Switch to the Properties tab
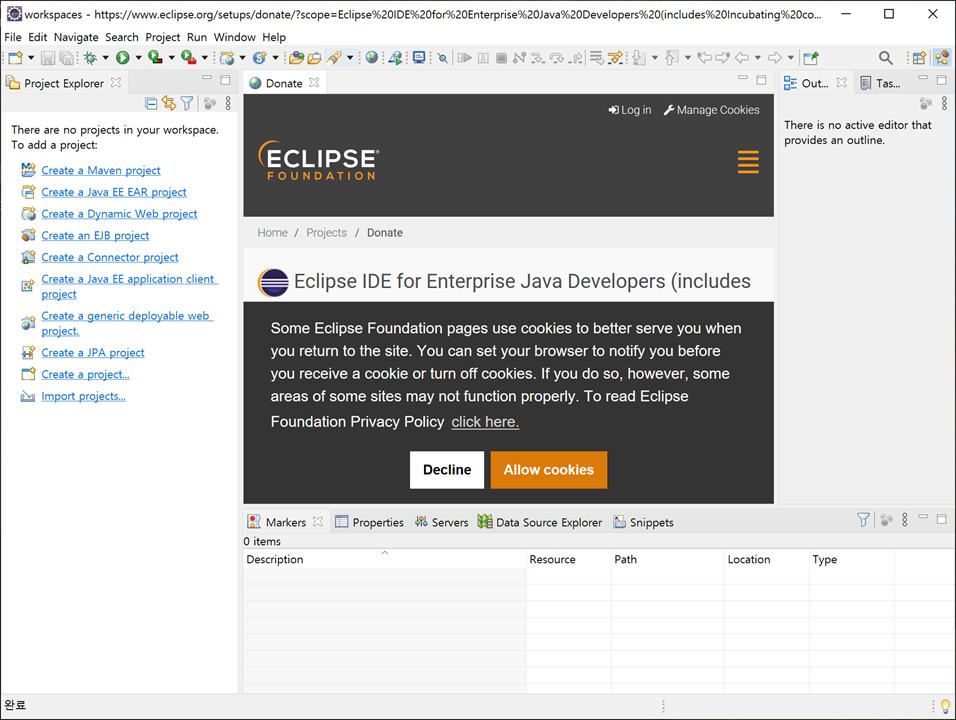Screen dimensions: 956x720 click(369, 522)
